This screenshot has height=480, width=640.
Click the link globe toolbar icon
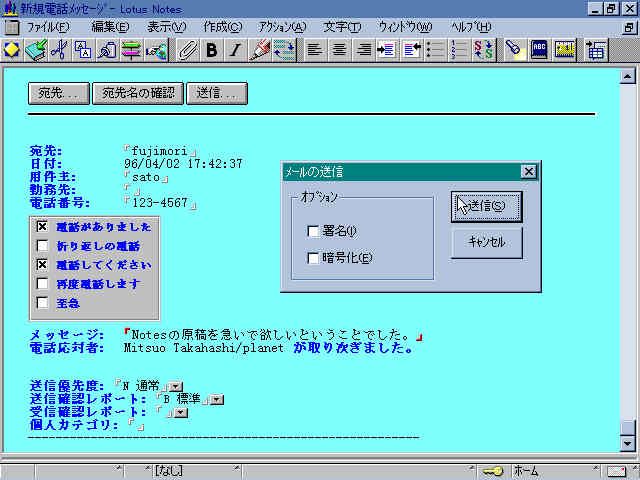(157, 50)
